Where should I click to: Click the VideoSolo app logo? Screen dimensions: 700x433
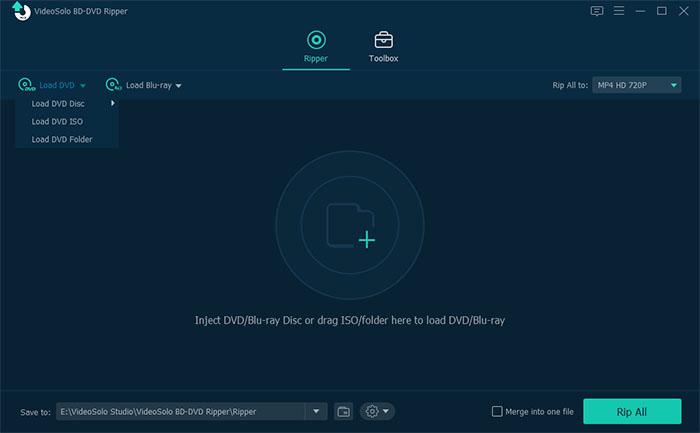18,11
